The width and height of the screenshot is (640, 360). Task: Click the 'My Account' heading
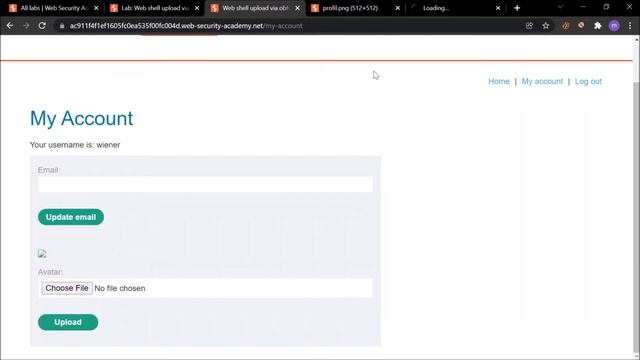(x=82, y=118)
